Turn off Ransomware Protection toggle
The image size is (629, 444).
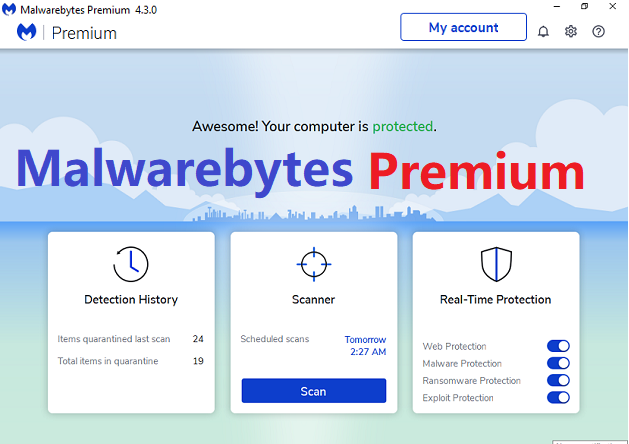click(558, 380)
